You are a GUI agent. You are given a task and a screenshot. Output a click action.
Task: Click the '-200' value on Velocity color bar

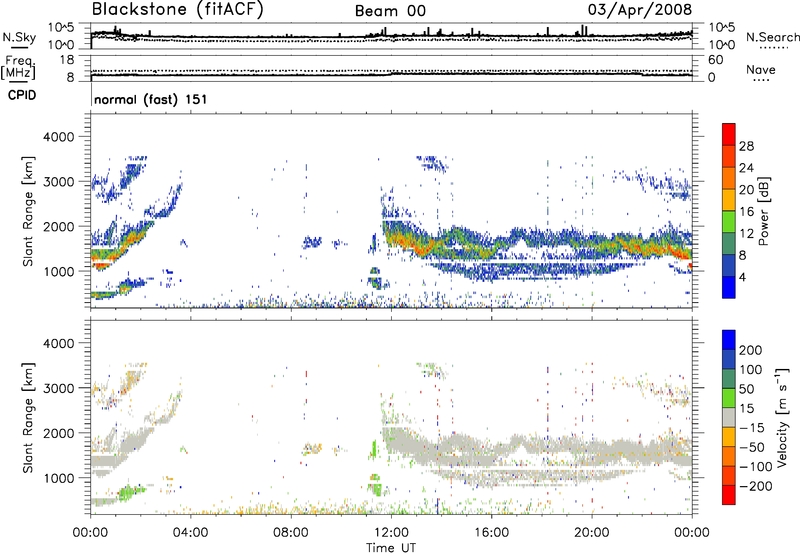[754, 486]
